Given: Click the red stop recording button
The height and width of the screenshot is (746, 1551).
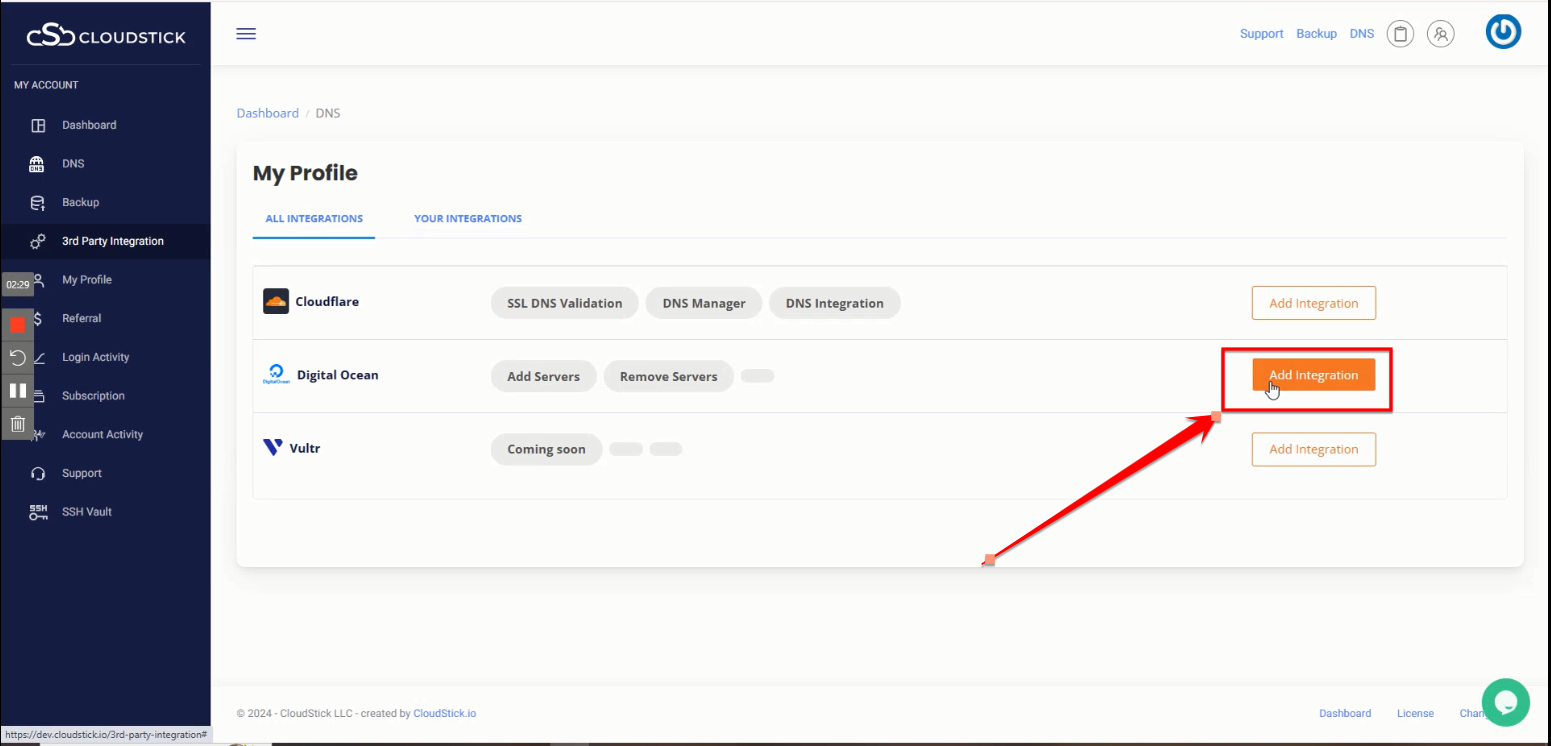Looking at the screenshot, I should tap(17, 325).
